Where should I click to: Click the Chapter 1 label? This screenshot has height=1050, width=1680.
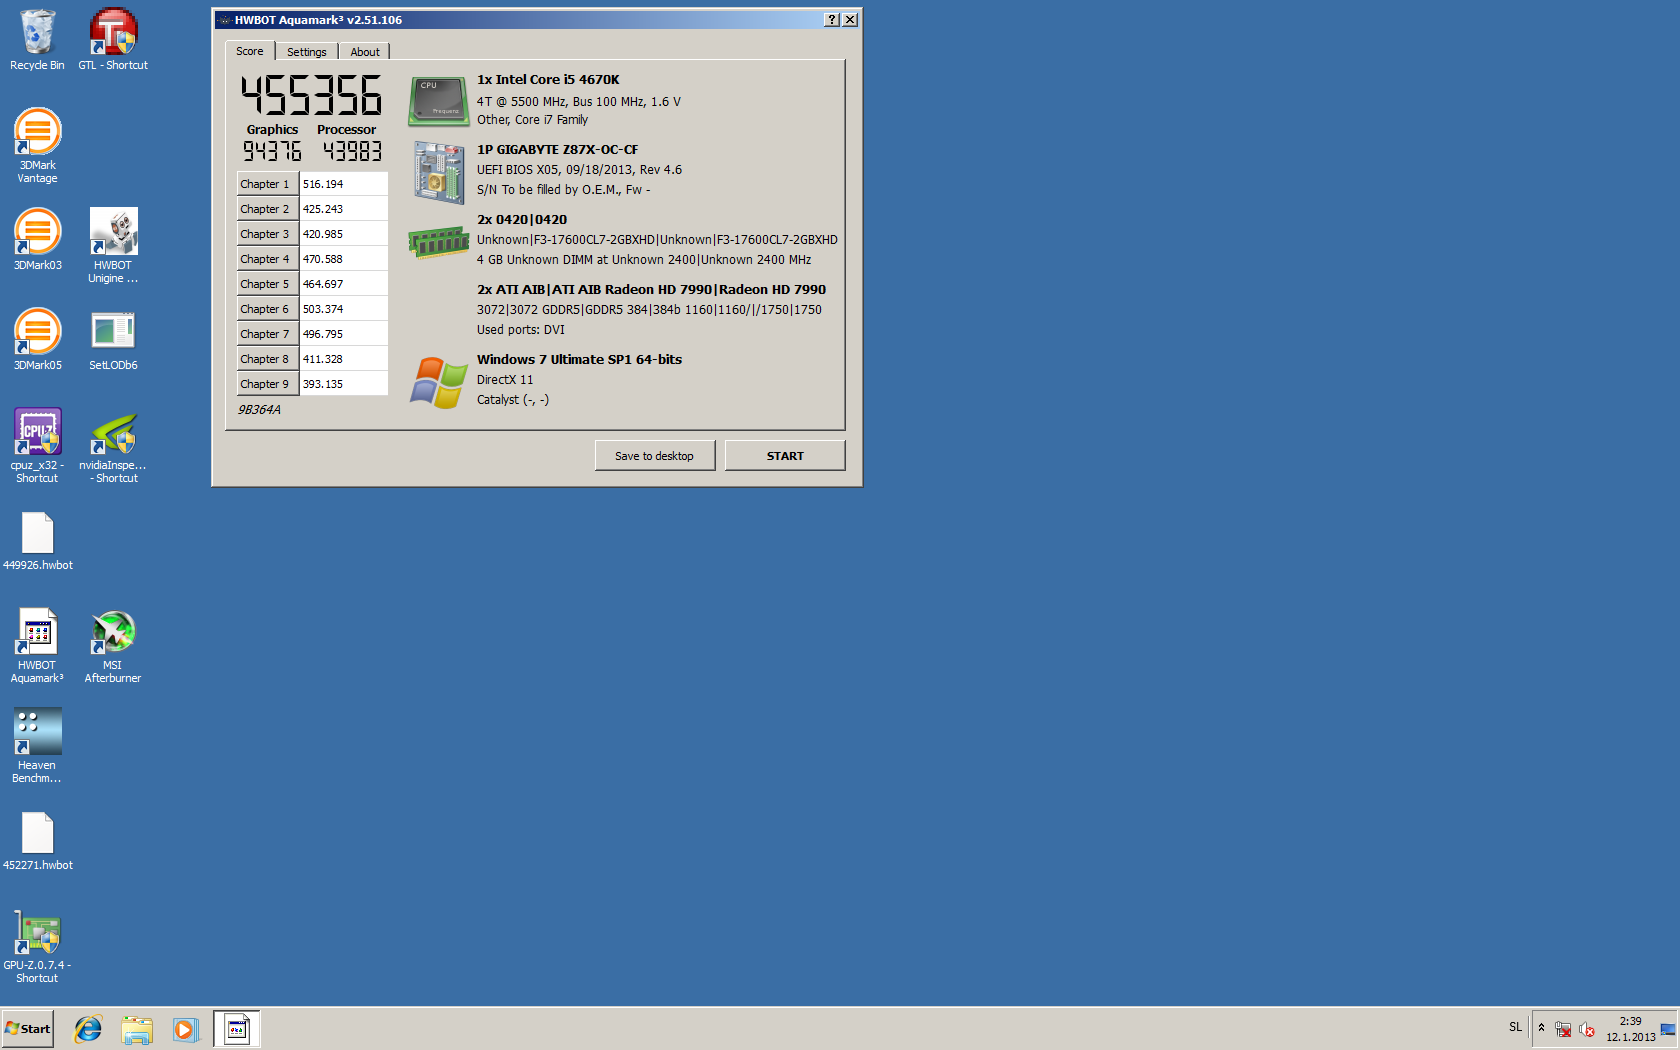pyautogui.click(x=267, y=184)
